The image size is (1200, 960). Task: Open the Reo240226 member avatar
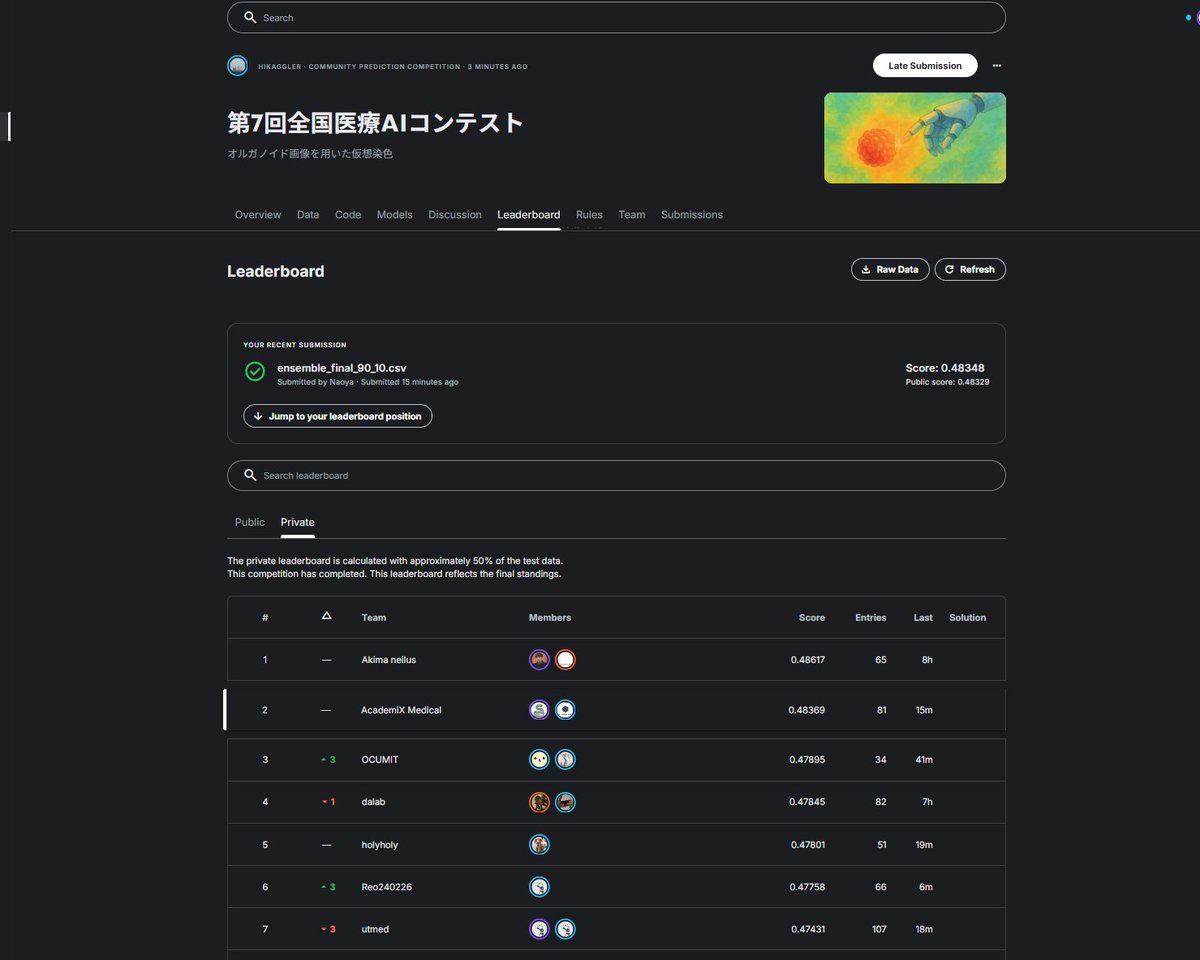(x=539, y=887)
